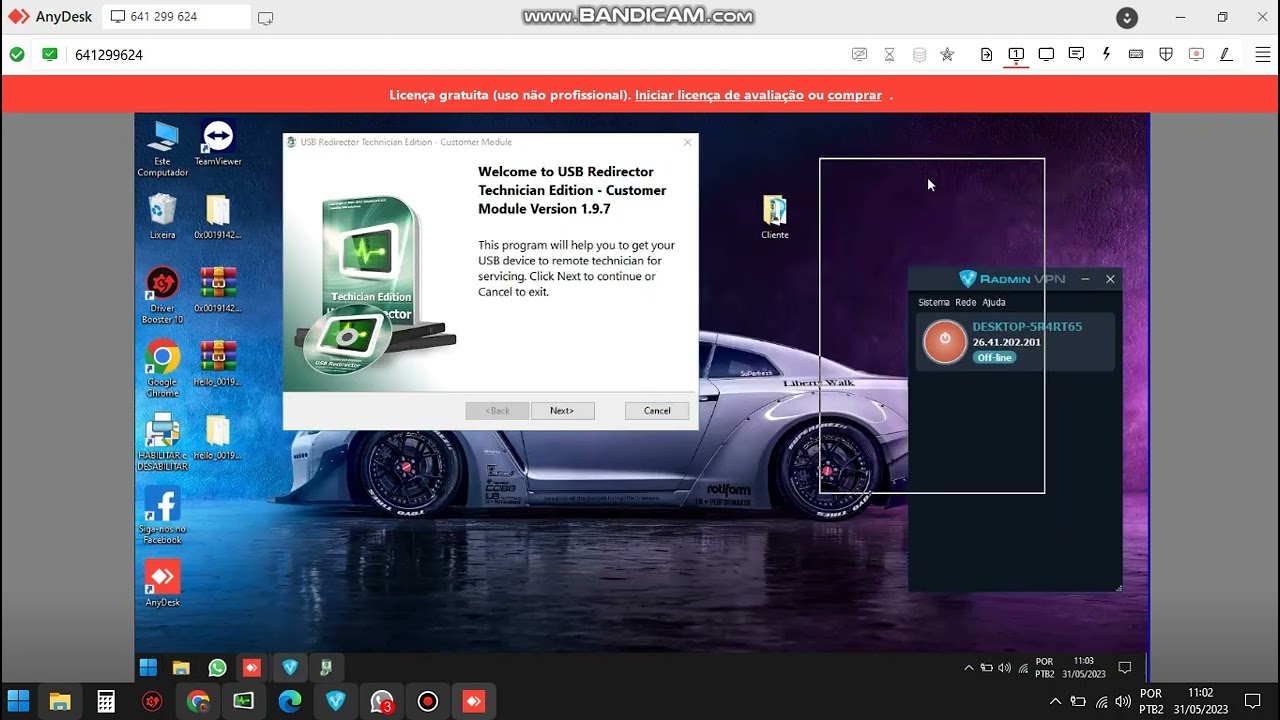Select Este Computador desktop icon
The width and height of the screenshot is (1280, 720).
point(162,149)
